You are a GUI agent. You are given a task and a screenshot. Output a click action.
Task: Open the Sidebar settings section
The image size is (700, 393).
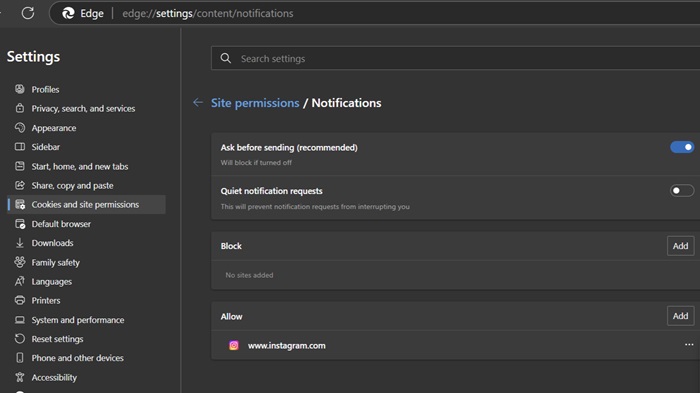click(45, 147)
